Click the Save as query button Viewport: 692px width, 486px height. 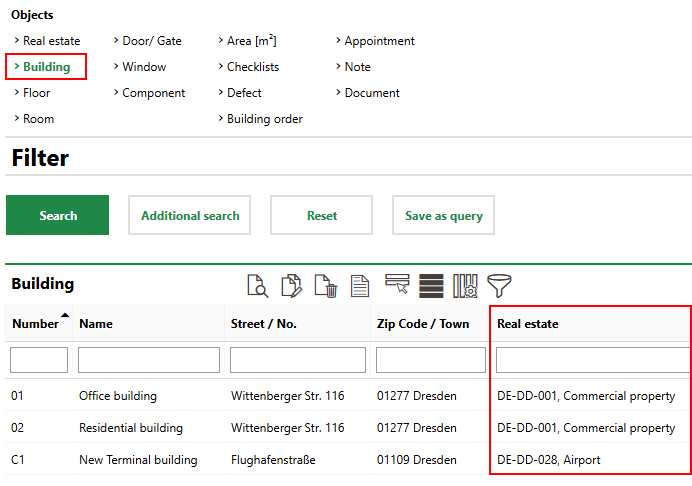tap(443, 215)
